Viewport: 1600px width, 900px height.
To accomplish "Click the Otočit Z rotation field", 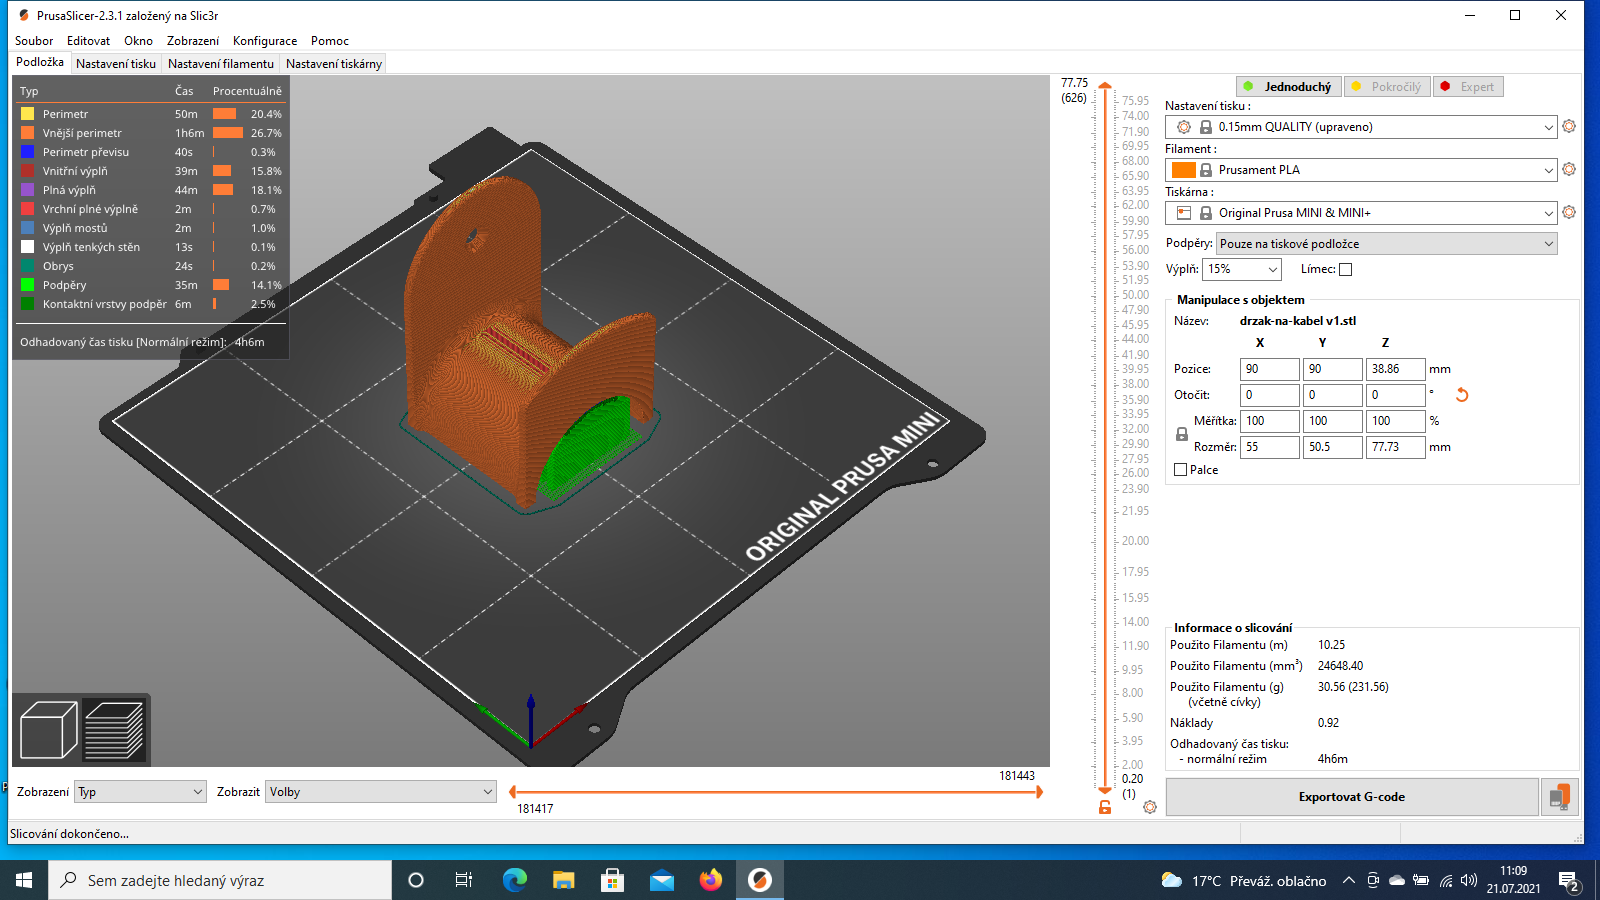I will [x=1395, y=395].
